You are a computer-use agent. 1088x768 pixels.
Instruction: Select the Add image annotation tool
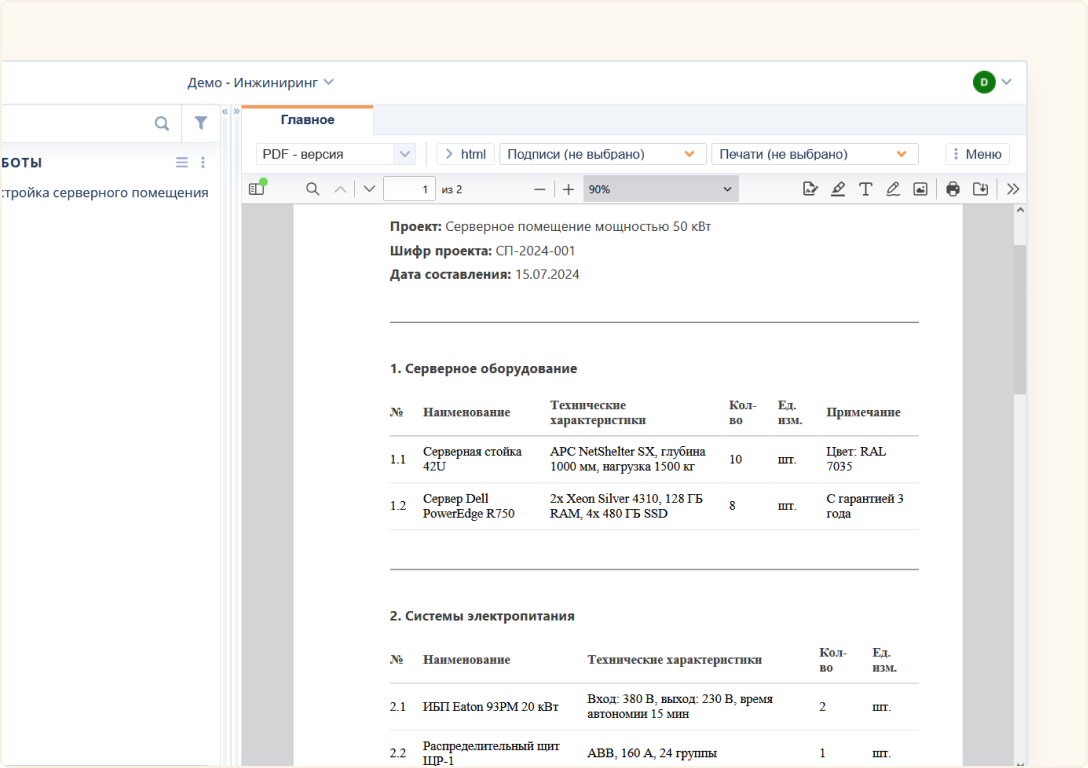(920, 188)
